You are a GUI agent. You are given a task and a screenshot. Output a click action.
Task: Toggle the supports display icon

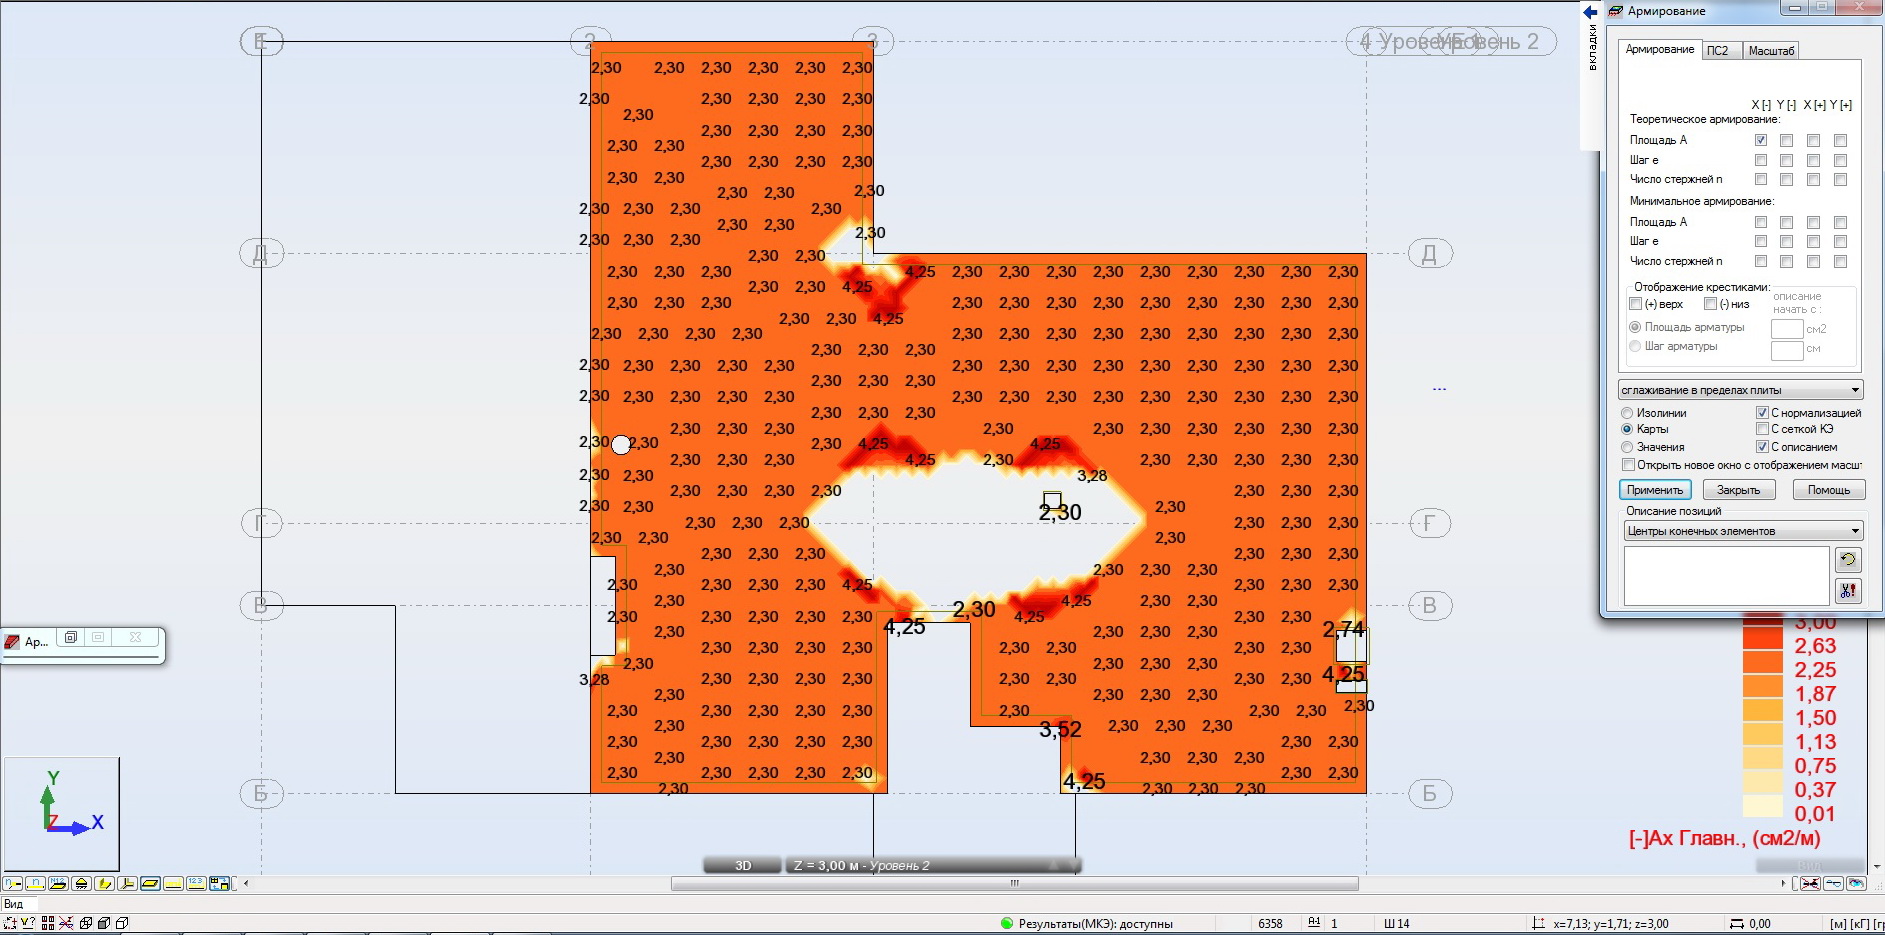[81, 883]
